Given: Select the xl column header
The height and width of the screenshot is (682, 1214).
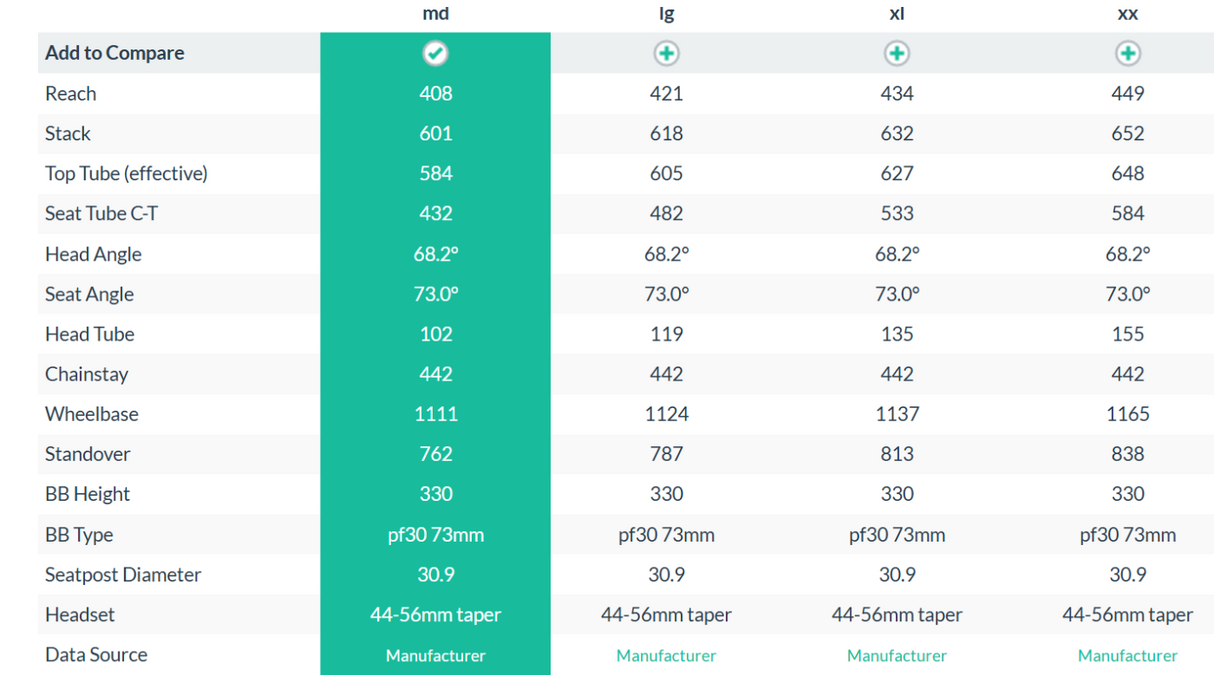Looking at the screenshot, I should click(x=897, y=14).
